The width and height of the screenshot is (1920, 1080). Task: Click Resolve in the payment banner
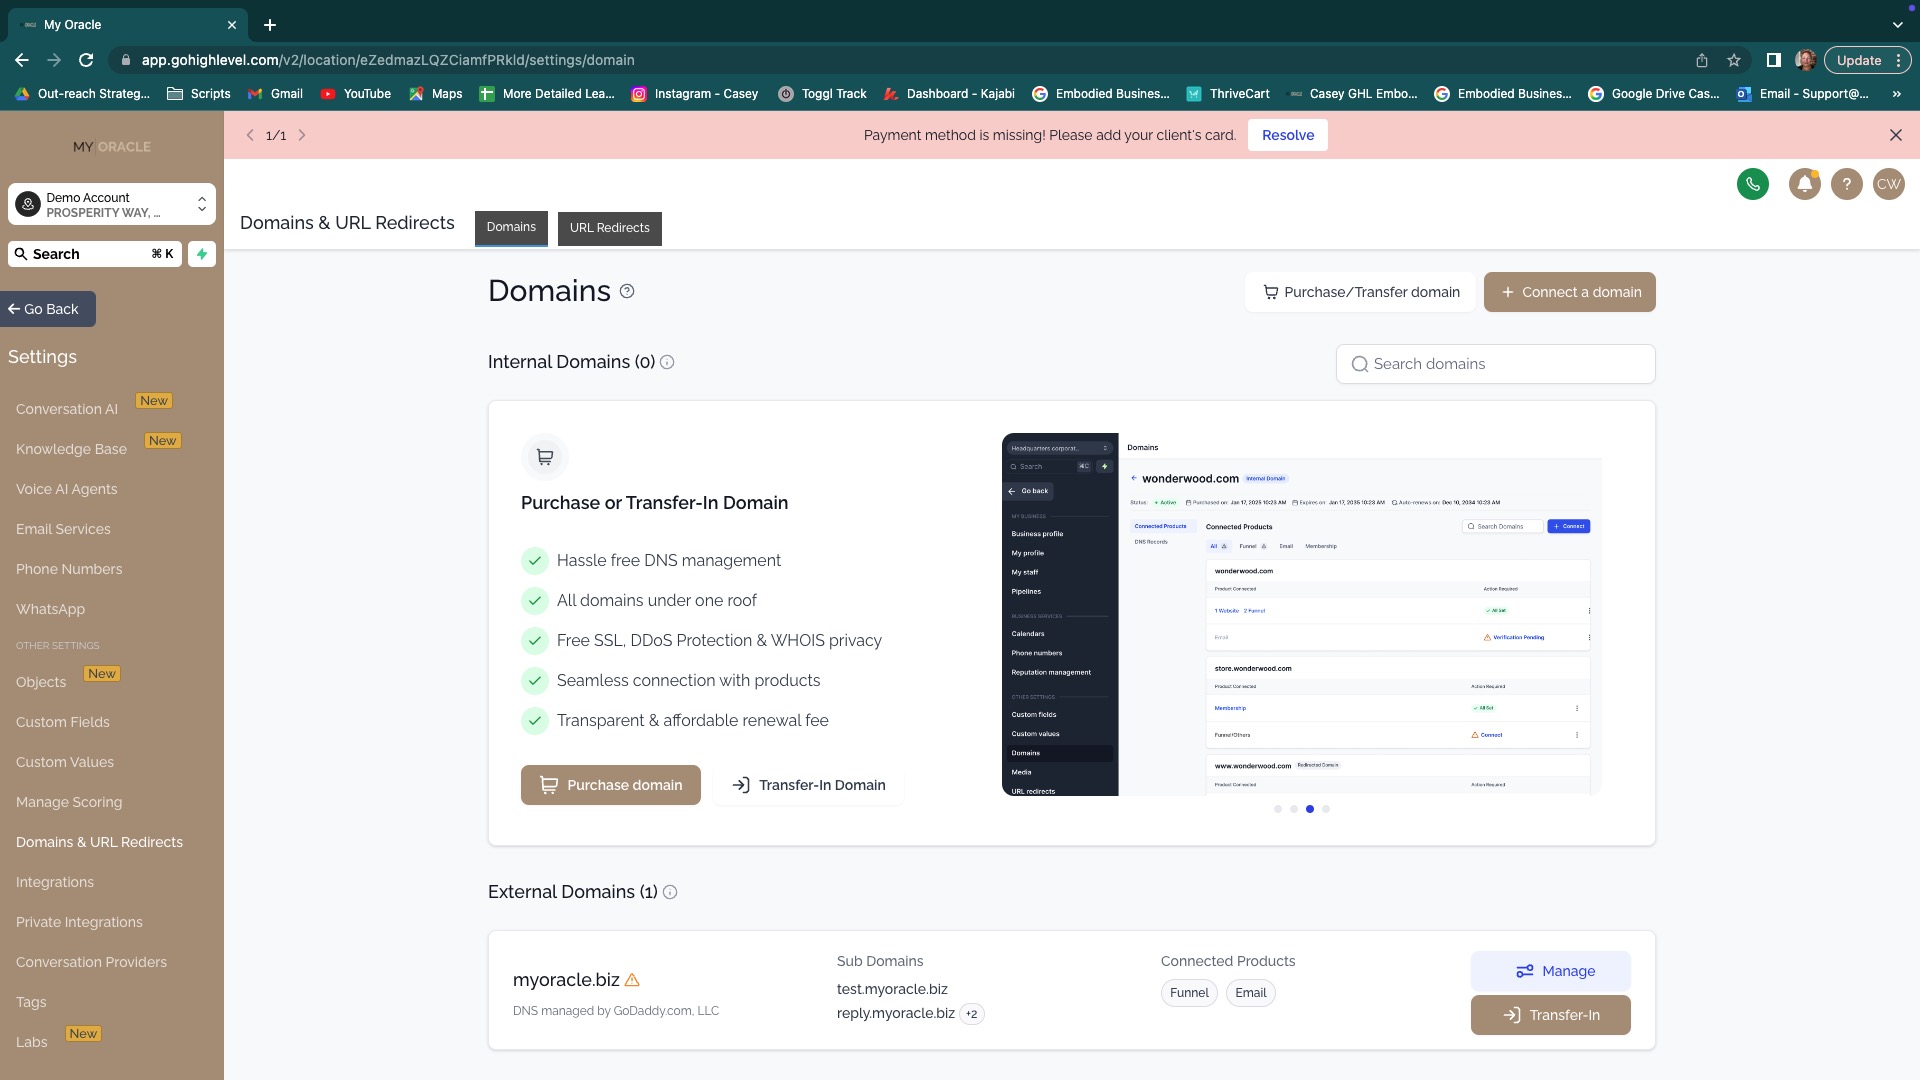coord(1287,135)
